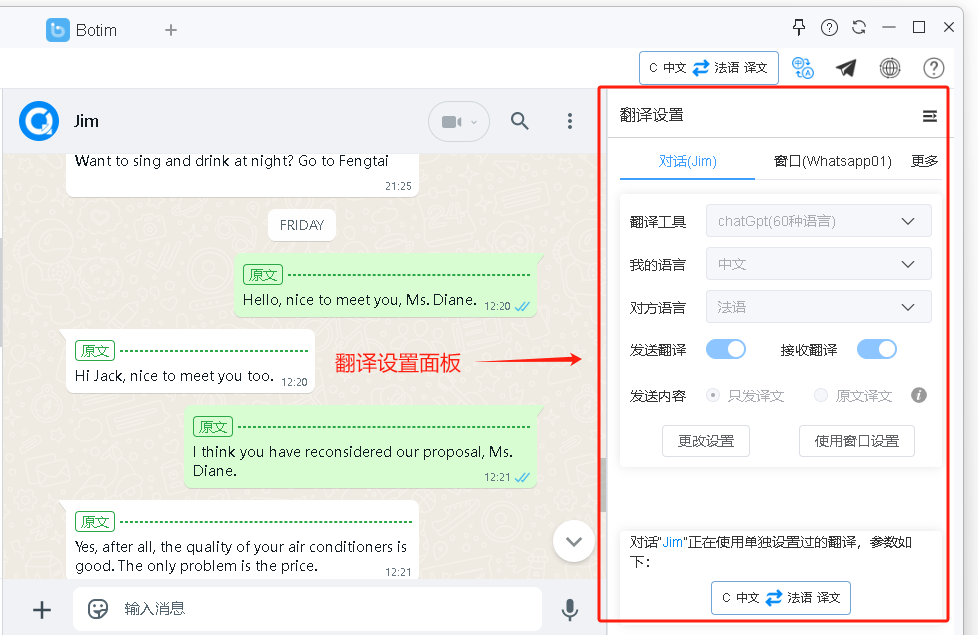978x635 pixels.
Task: Select the 原文译文 radio option
Action: click(x=821, y=396)
